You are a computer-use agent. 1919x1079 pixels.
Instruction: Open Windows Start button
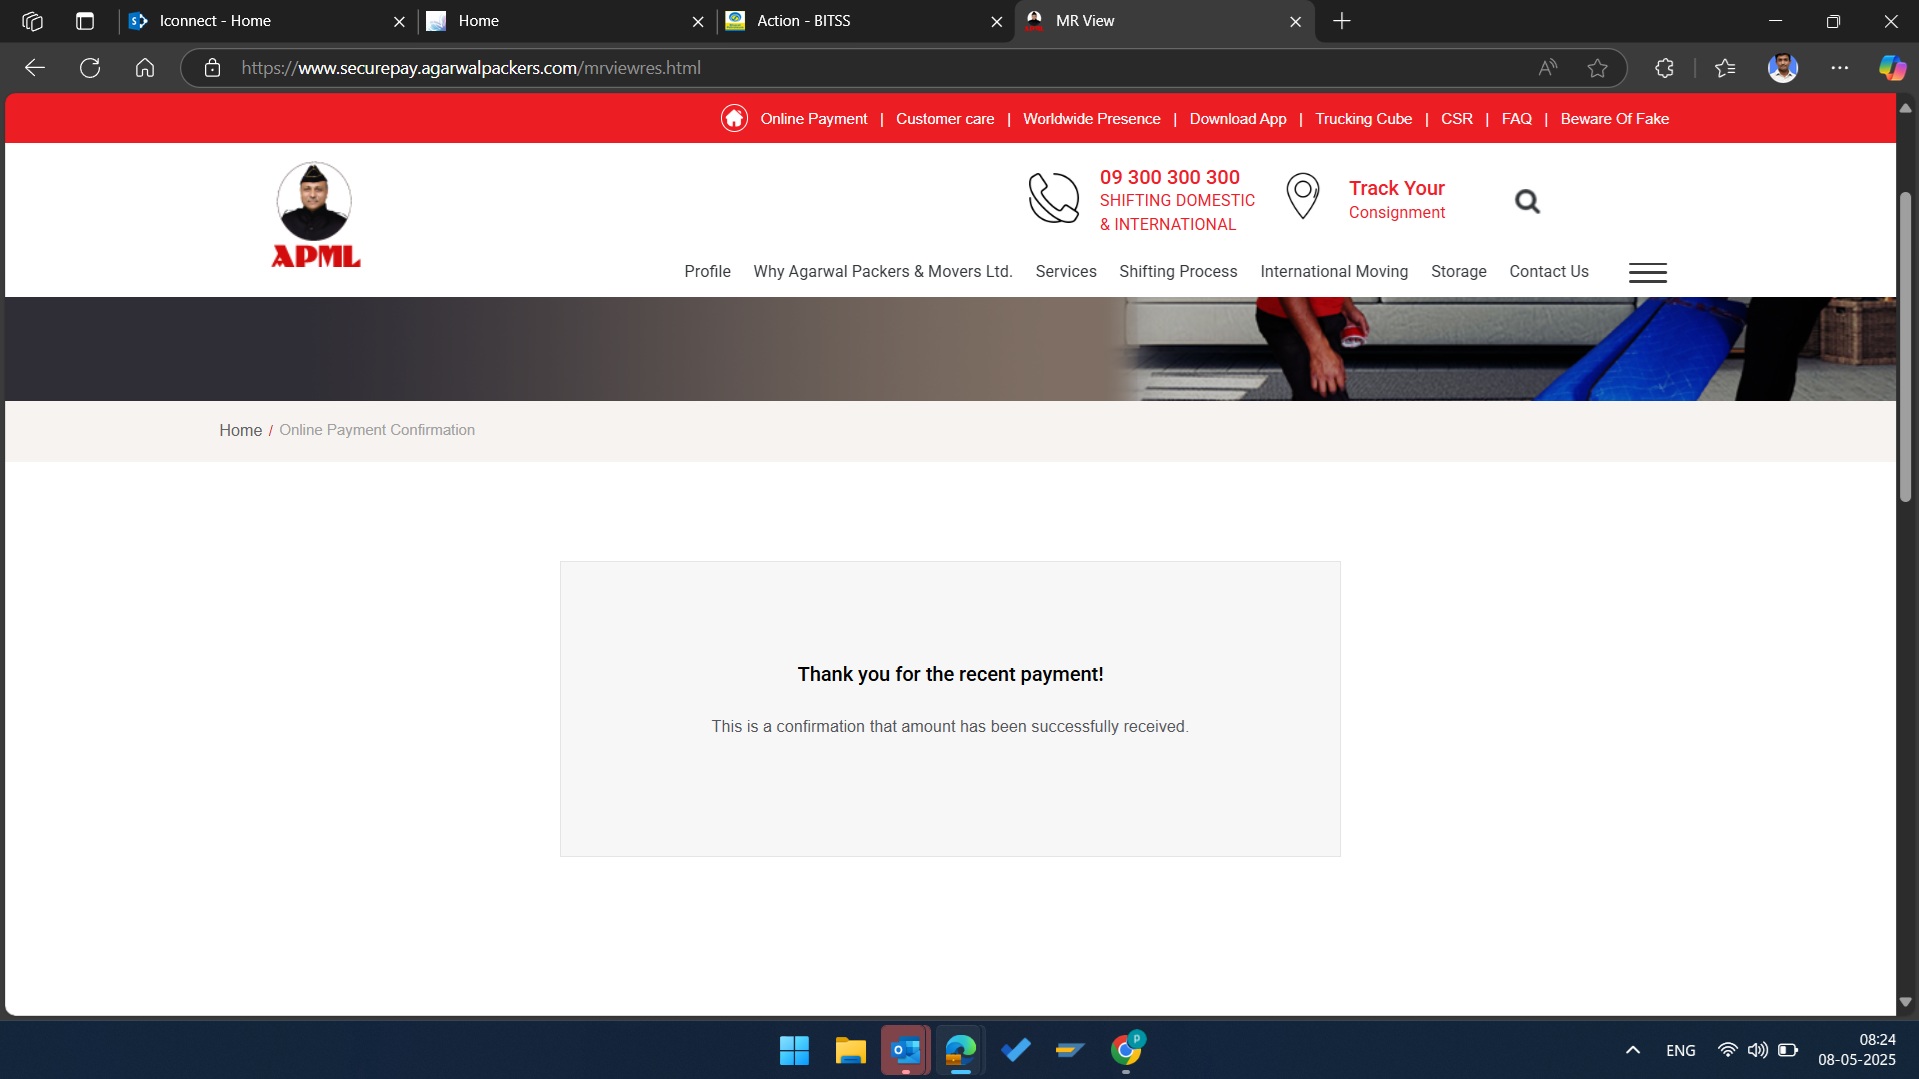pos(794,1050)
